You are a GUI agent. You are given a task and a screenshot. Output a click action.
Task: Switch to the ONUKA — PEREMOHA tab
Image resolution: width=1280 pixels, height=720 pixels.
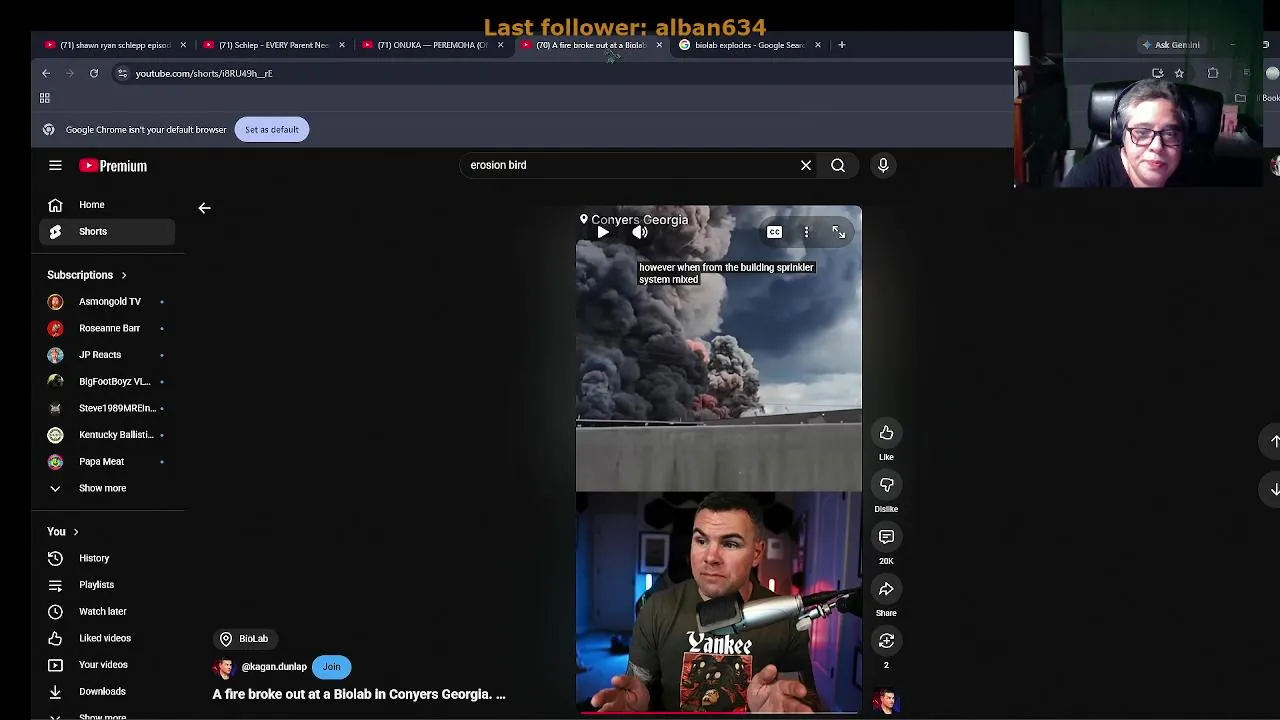[430, 45]
